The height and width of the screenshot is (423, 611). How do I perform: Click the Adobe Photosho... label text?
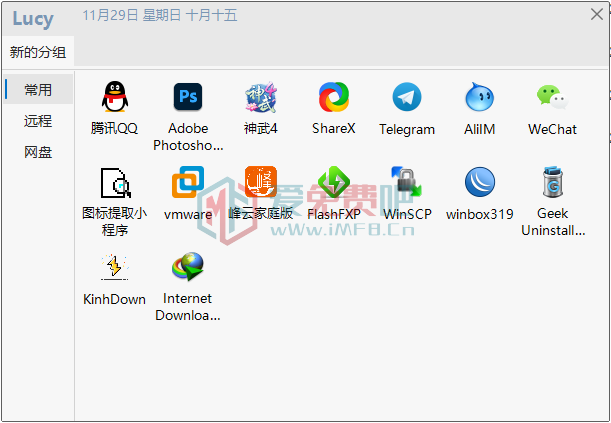point(188,137)
